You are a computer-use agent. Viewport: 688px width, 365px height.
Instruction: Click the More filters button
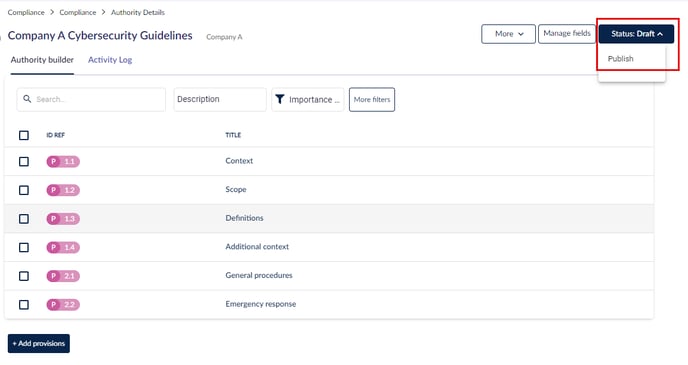coord(372,100)
